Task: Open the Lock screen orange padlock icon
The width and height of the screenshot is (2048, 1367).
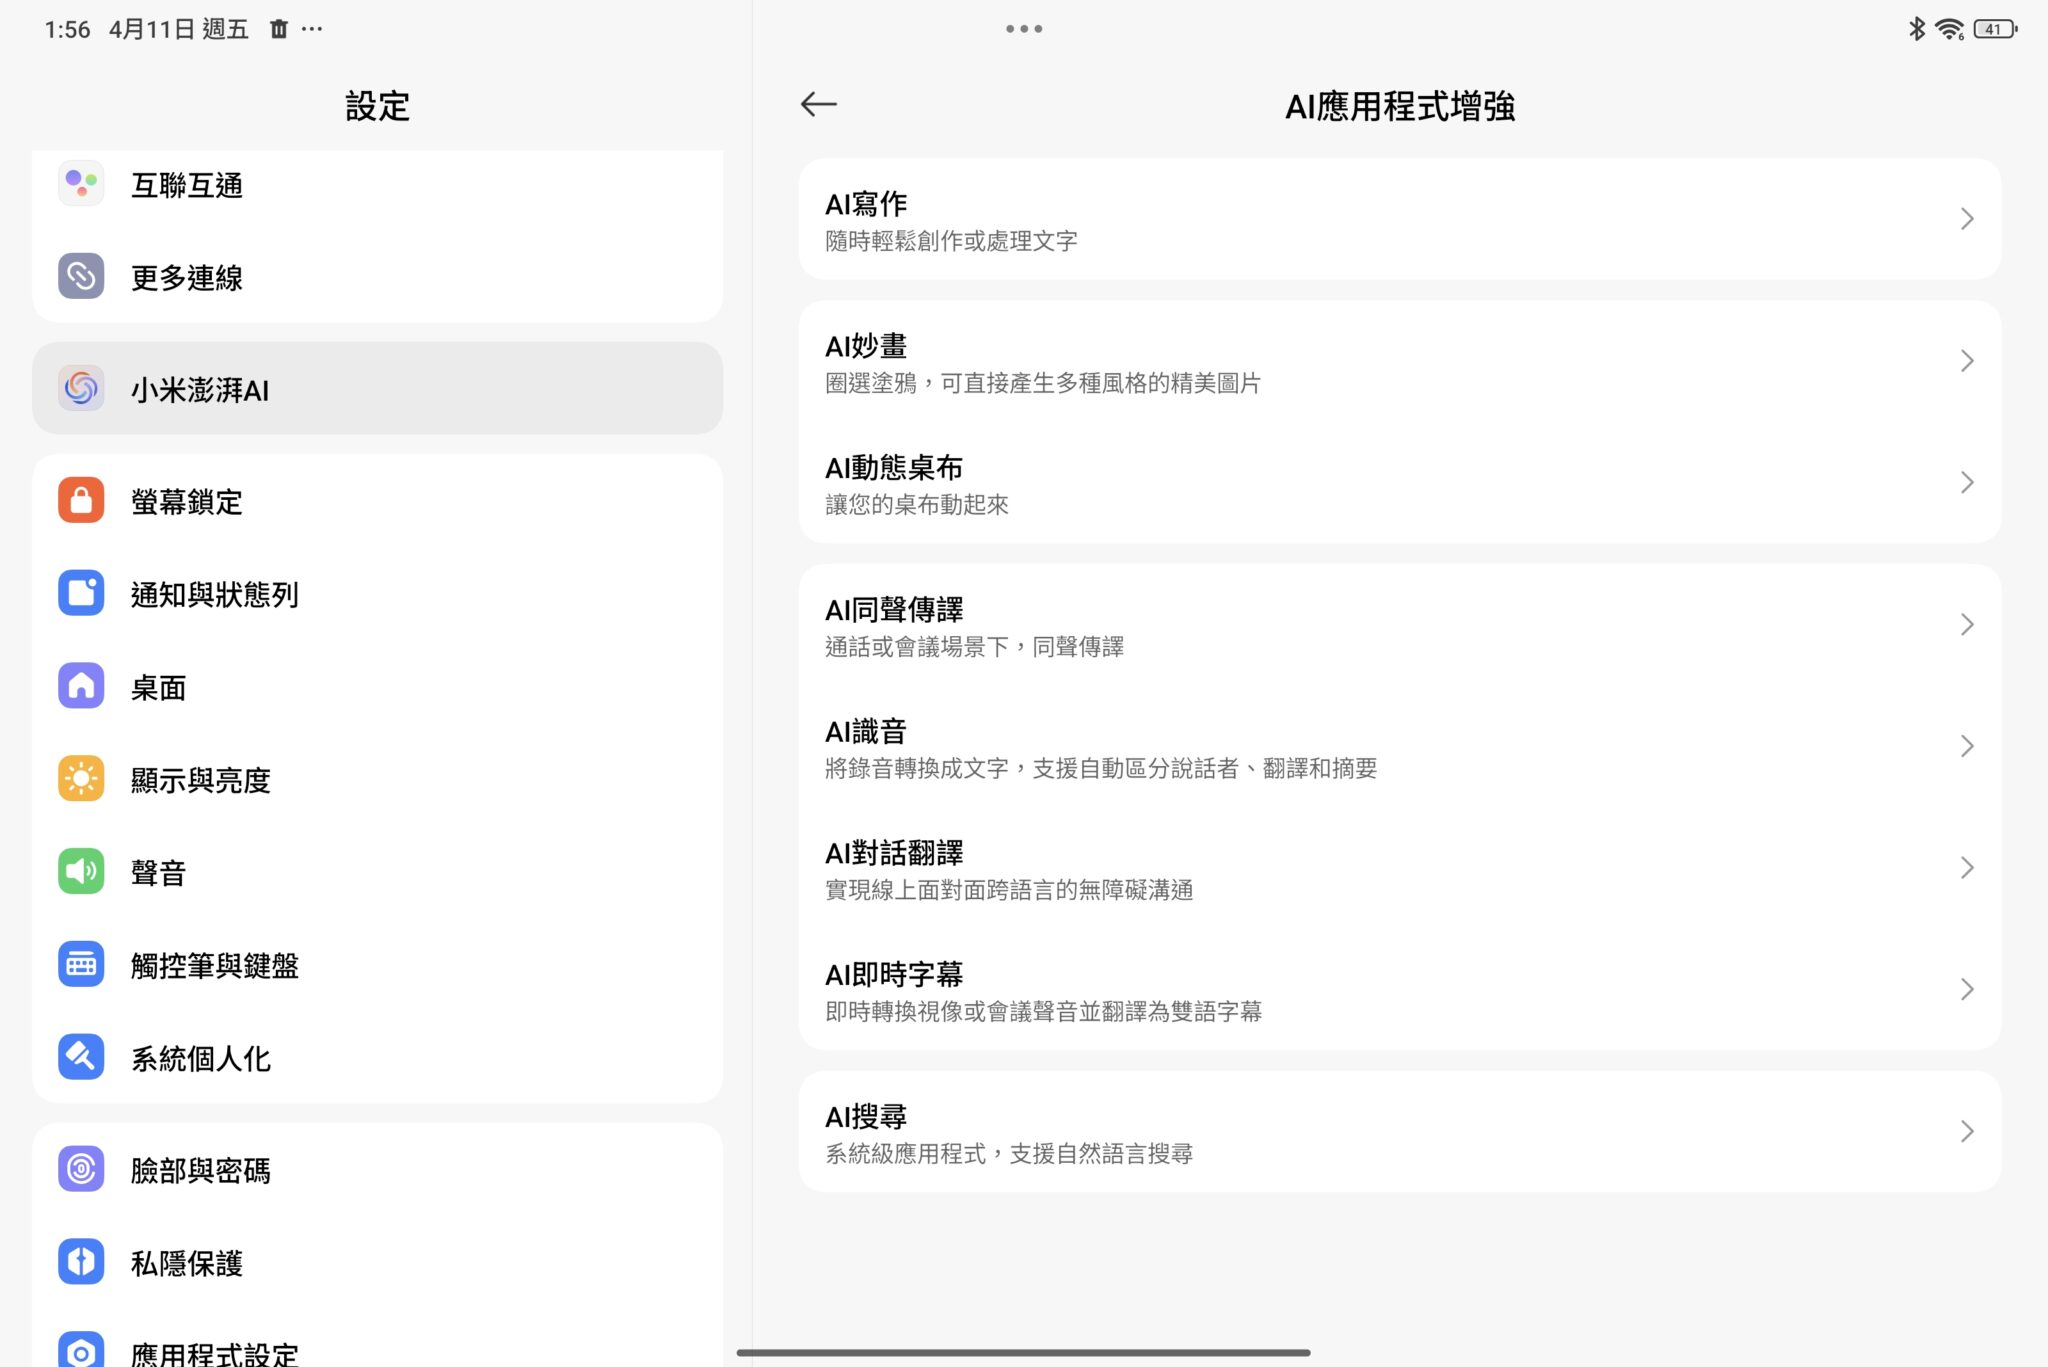Action: [x=81, y=501]
